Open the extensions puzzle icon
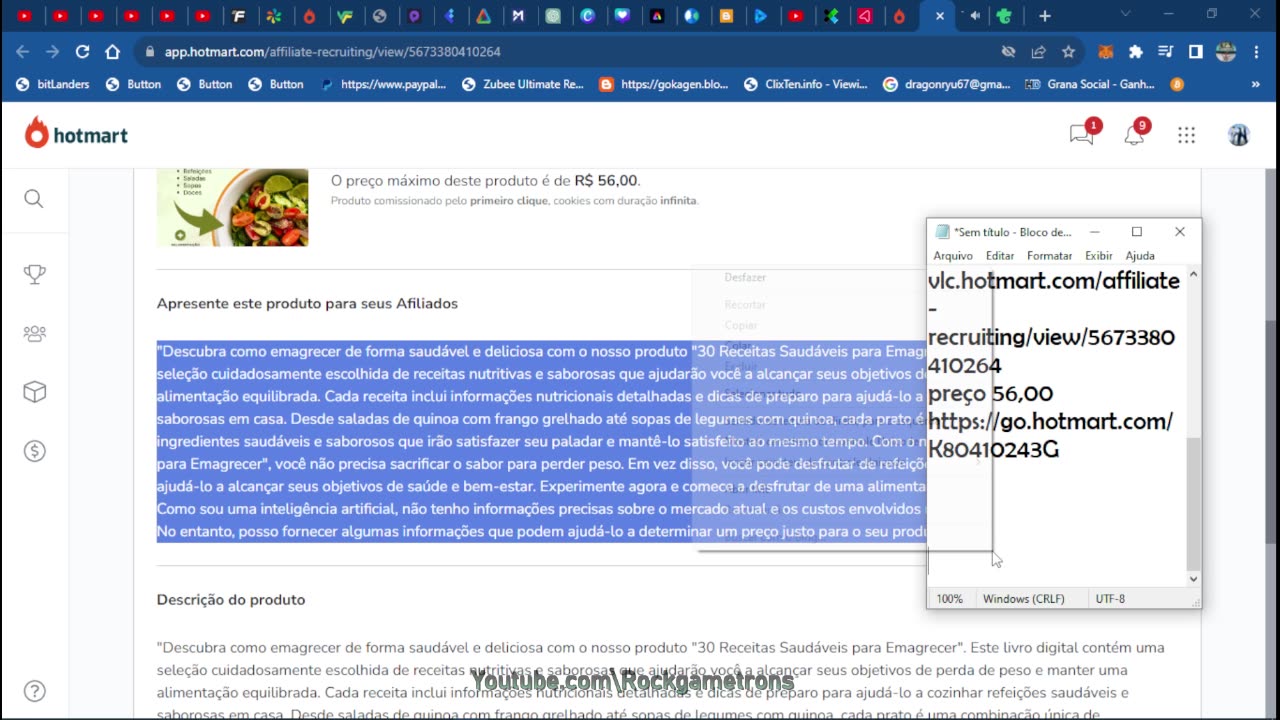 1136,51
